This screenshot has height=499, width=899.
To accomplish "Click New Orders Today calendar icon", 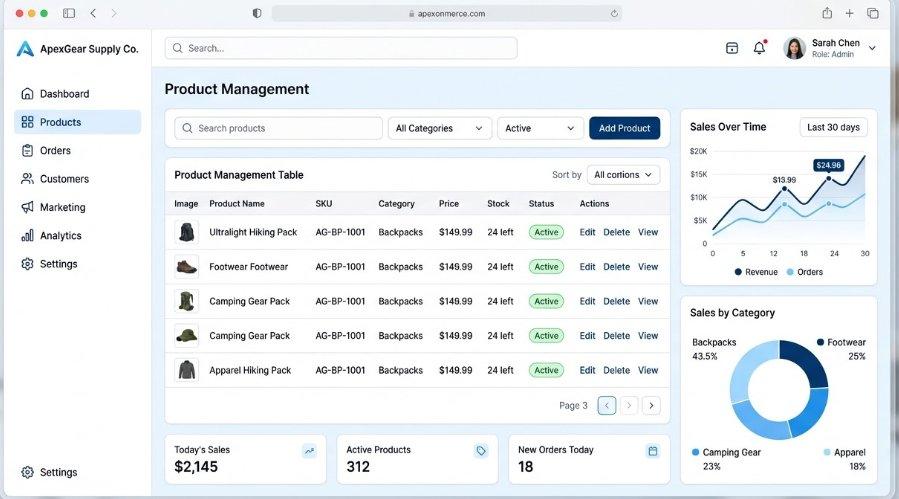I will pyautogui.click(x=652, y=451).
